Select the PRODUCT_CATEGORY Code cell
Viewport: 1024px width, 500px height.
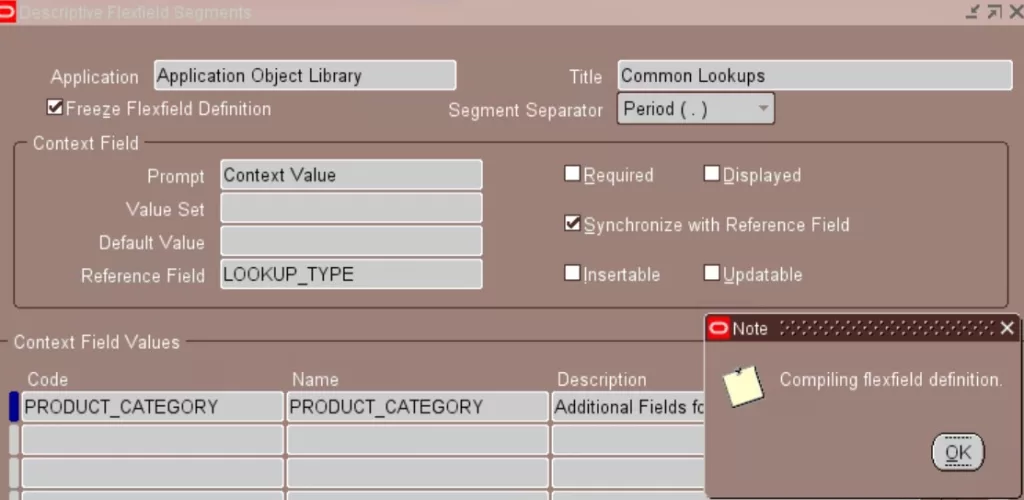coord(152,407)
